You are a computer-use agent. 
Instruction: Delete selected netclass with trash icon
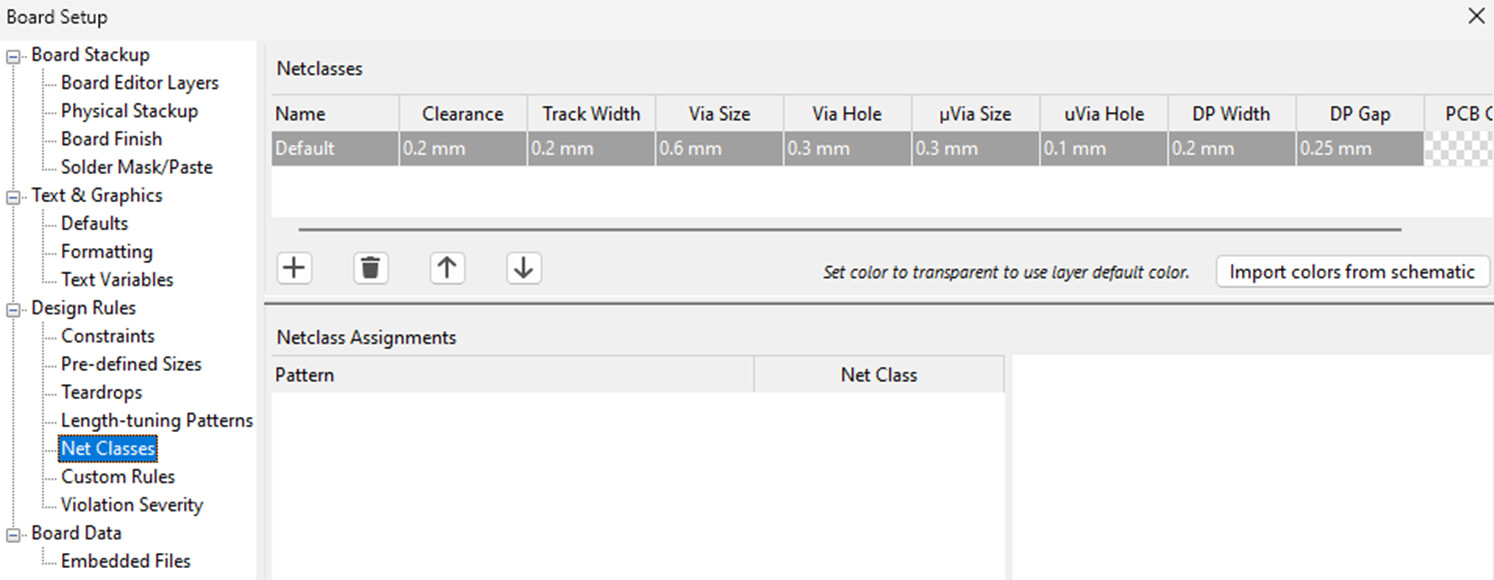pos(370,268)
